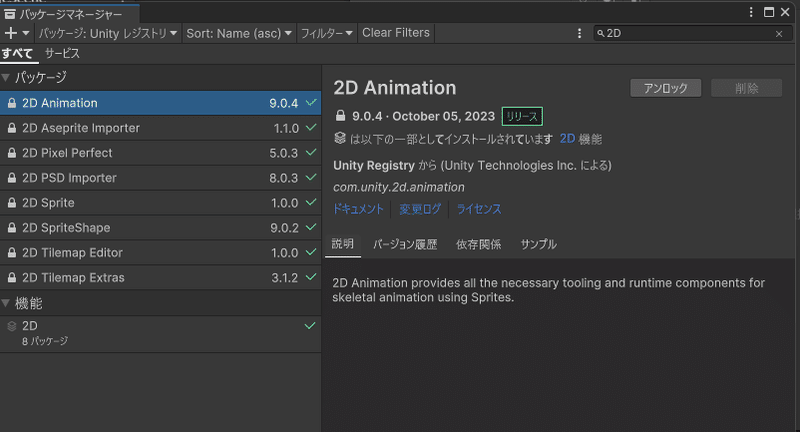Open the Sort: Name (asc) dropdown

pyautogui.click(x=239, y=33)
